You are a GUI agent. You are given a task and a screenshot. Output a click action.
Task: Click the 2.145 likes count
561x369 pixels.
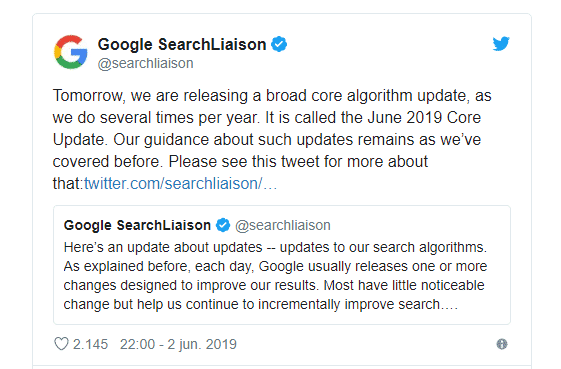[x=90, y=344]
